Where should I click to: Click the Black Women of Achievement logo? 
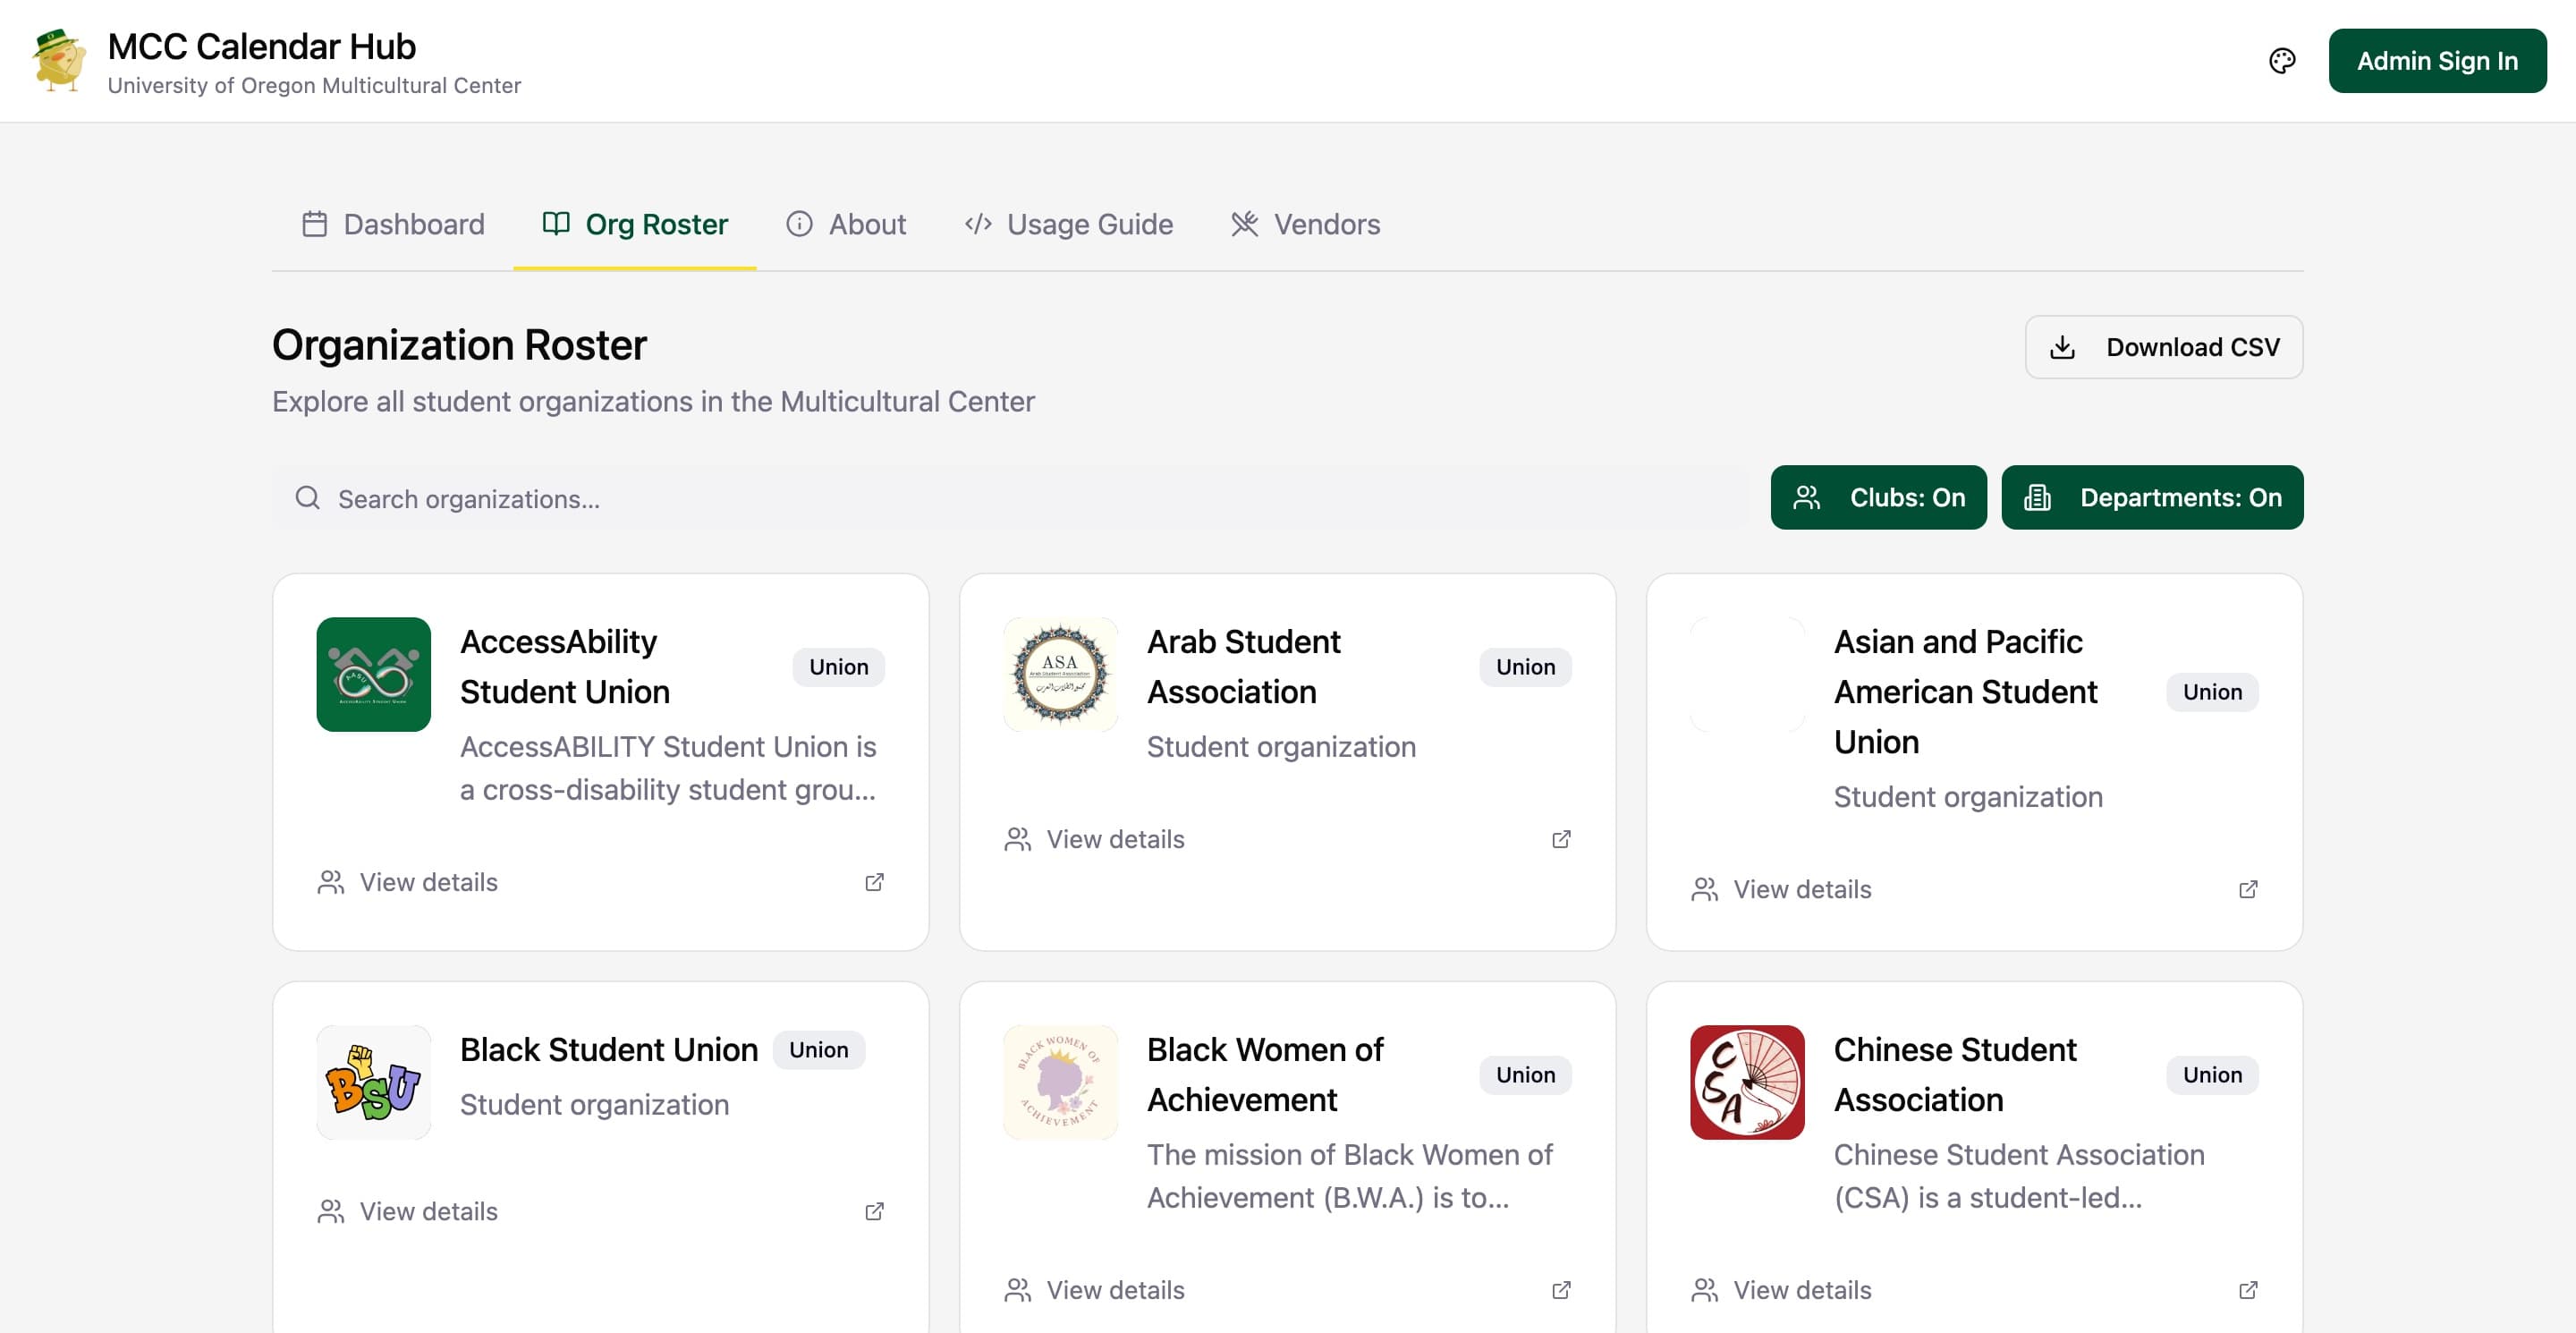[x=1061, y=1083]
